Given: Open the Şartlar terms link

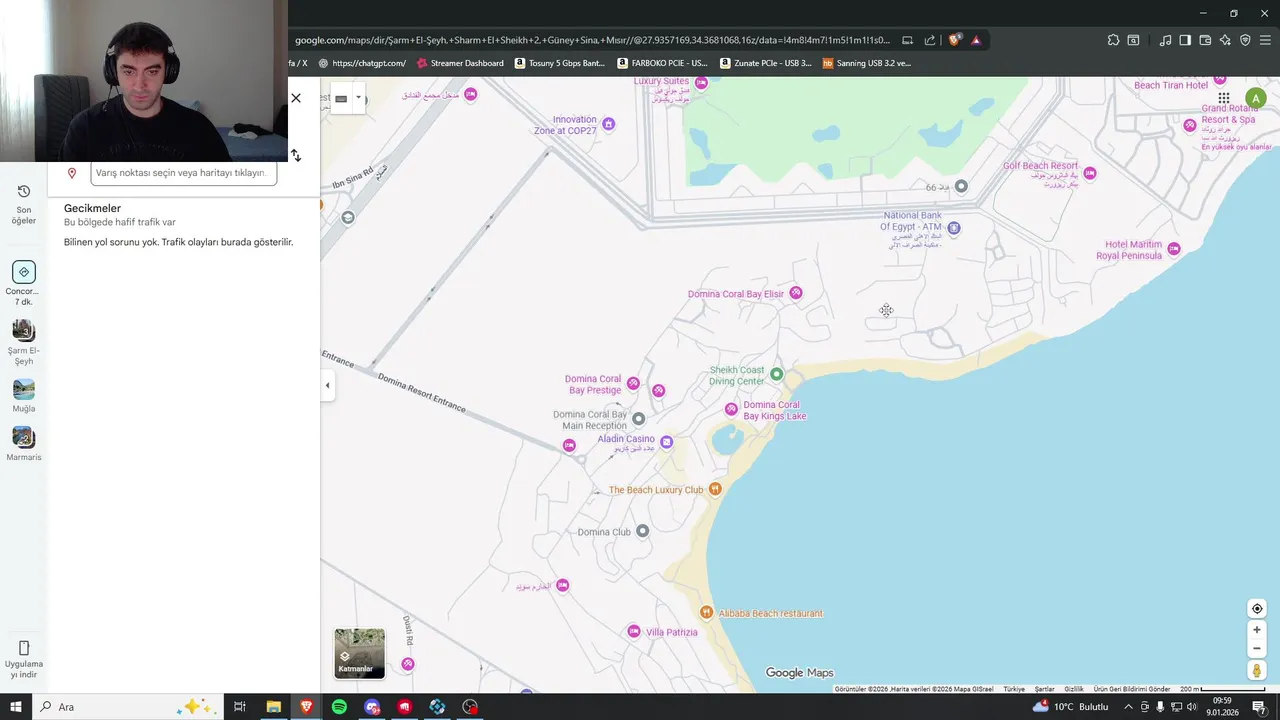Looking at the screenshot, I should [1044, 689].
